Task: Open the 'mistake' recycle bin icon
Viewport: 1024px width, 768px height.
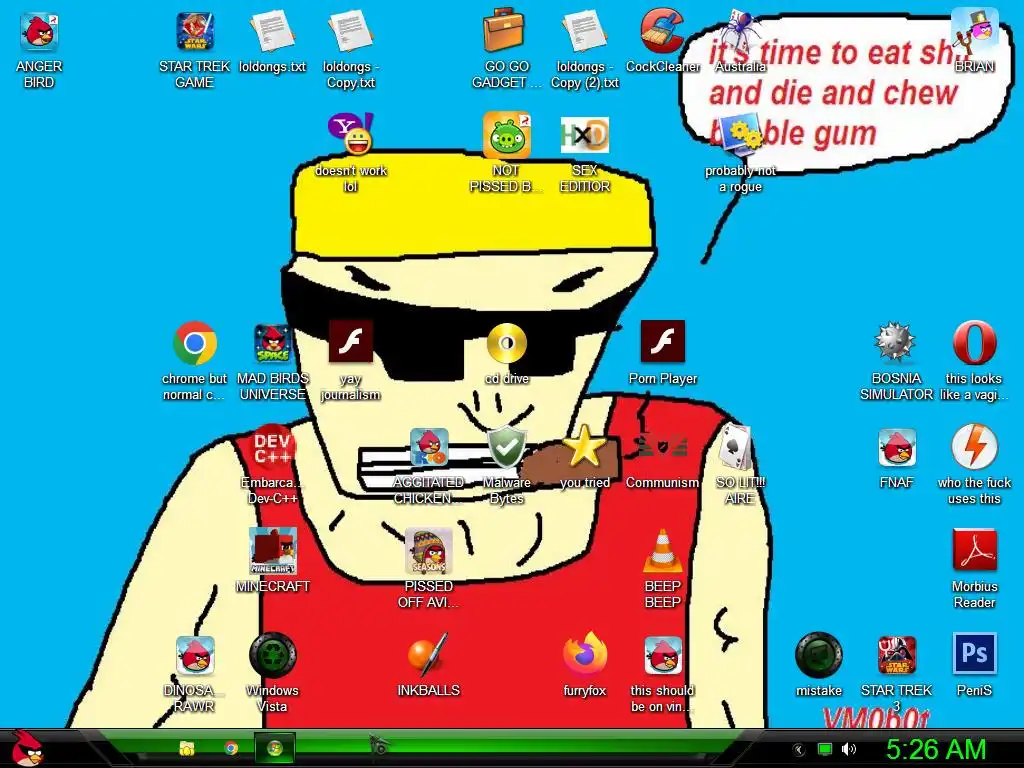Action: tap(818, 655)
